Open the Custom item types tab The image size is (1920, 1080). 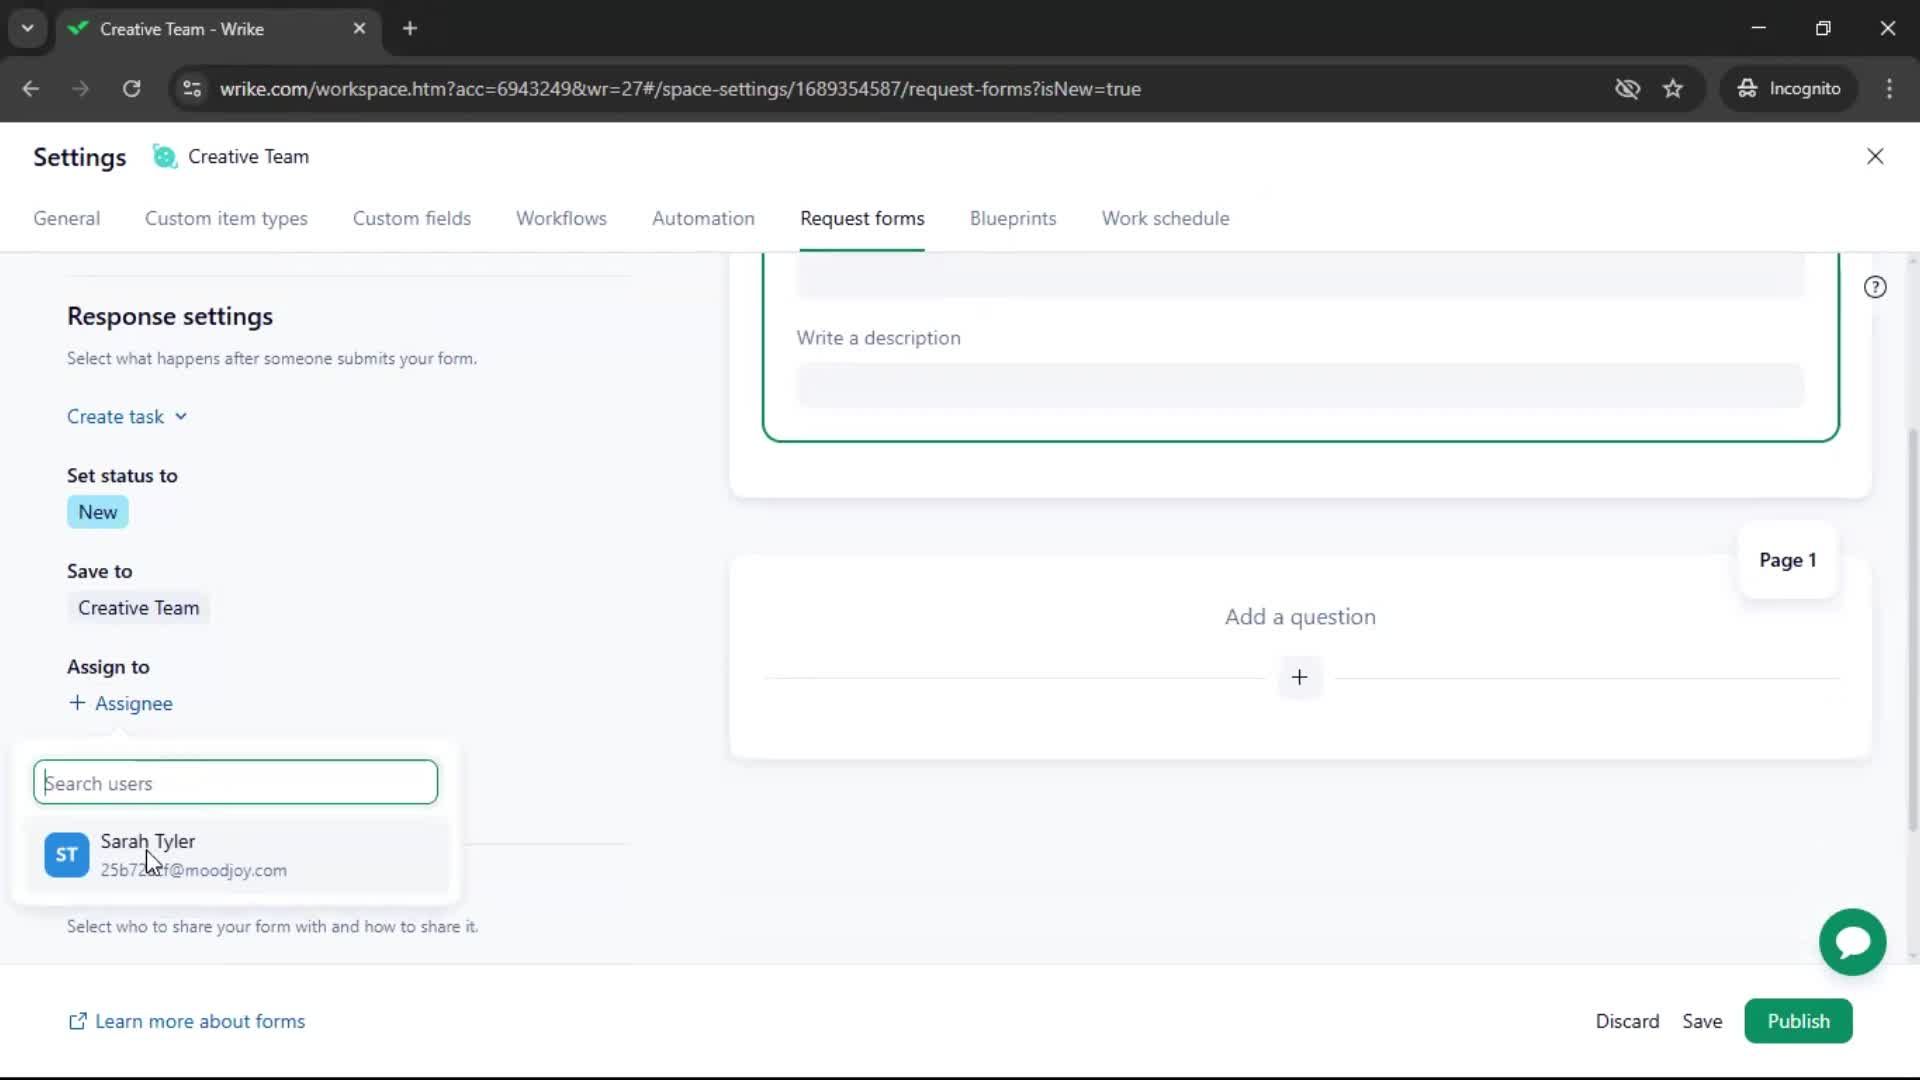coord(226,218)
